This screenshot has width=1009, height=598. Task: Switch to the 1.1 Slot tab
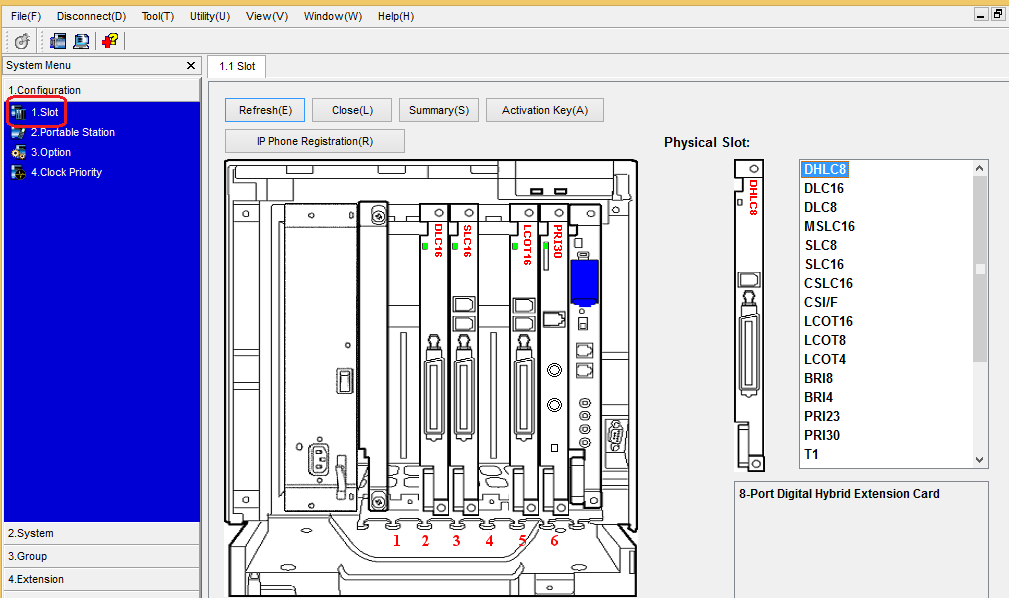point(237,66)
